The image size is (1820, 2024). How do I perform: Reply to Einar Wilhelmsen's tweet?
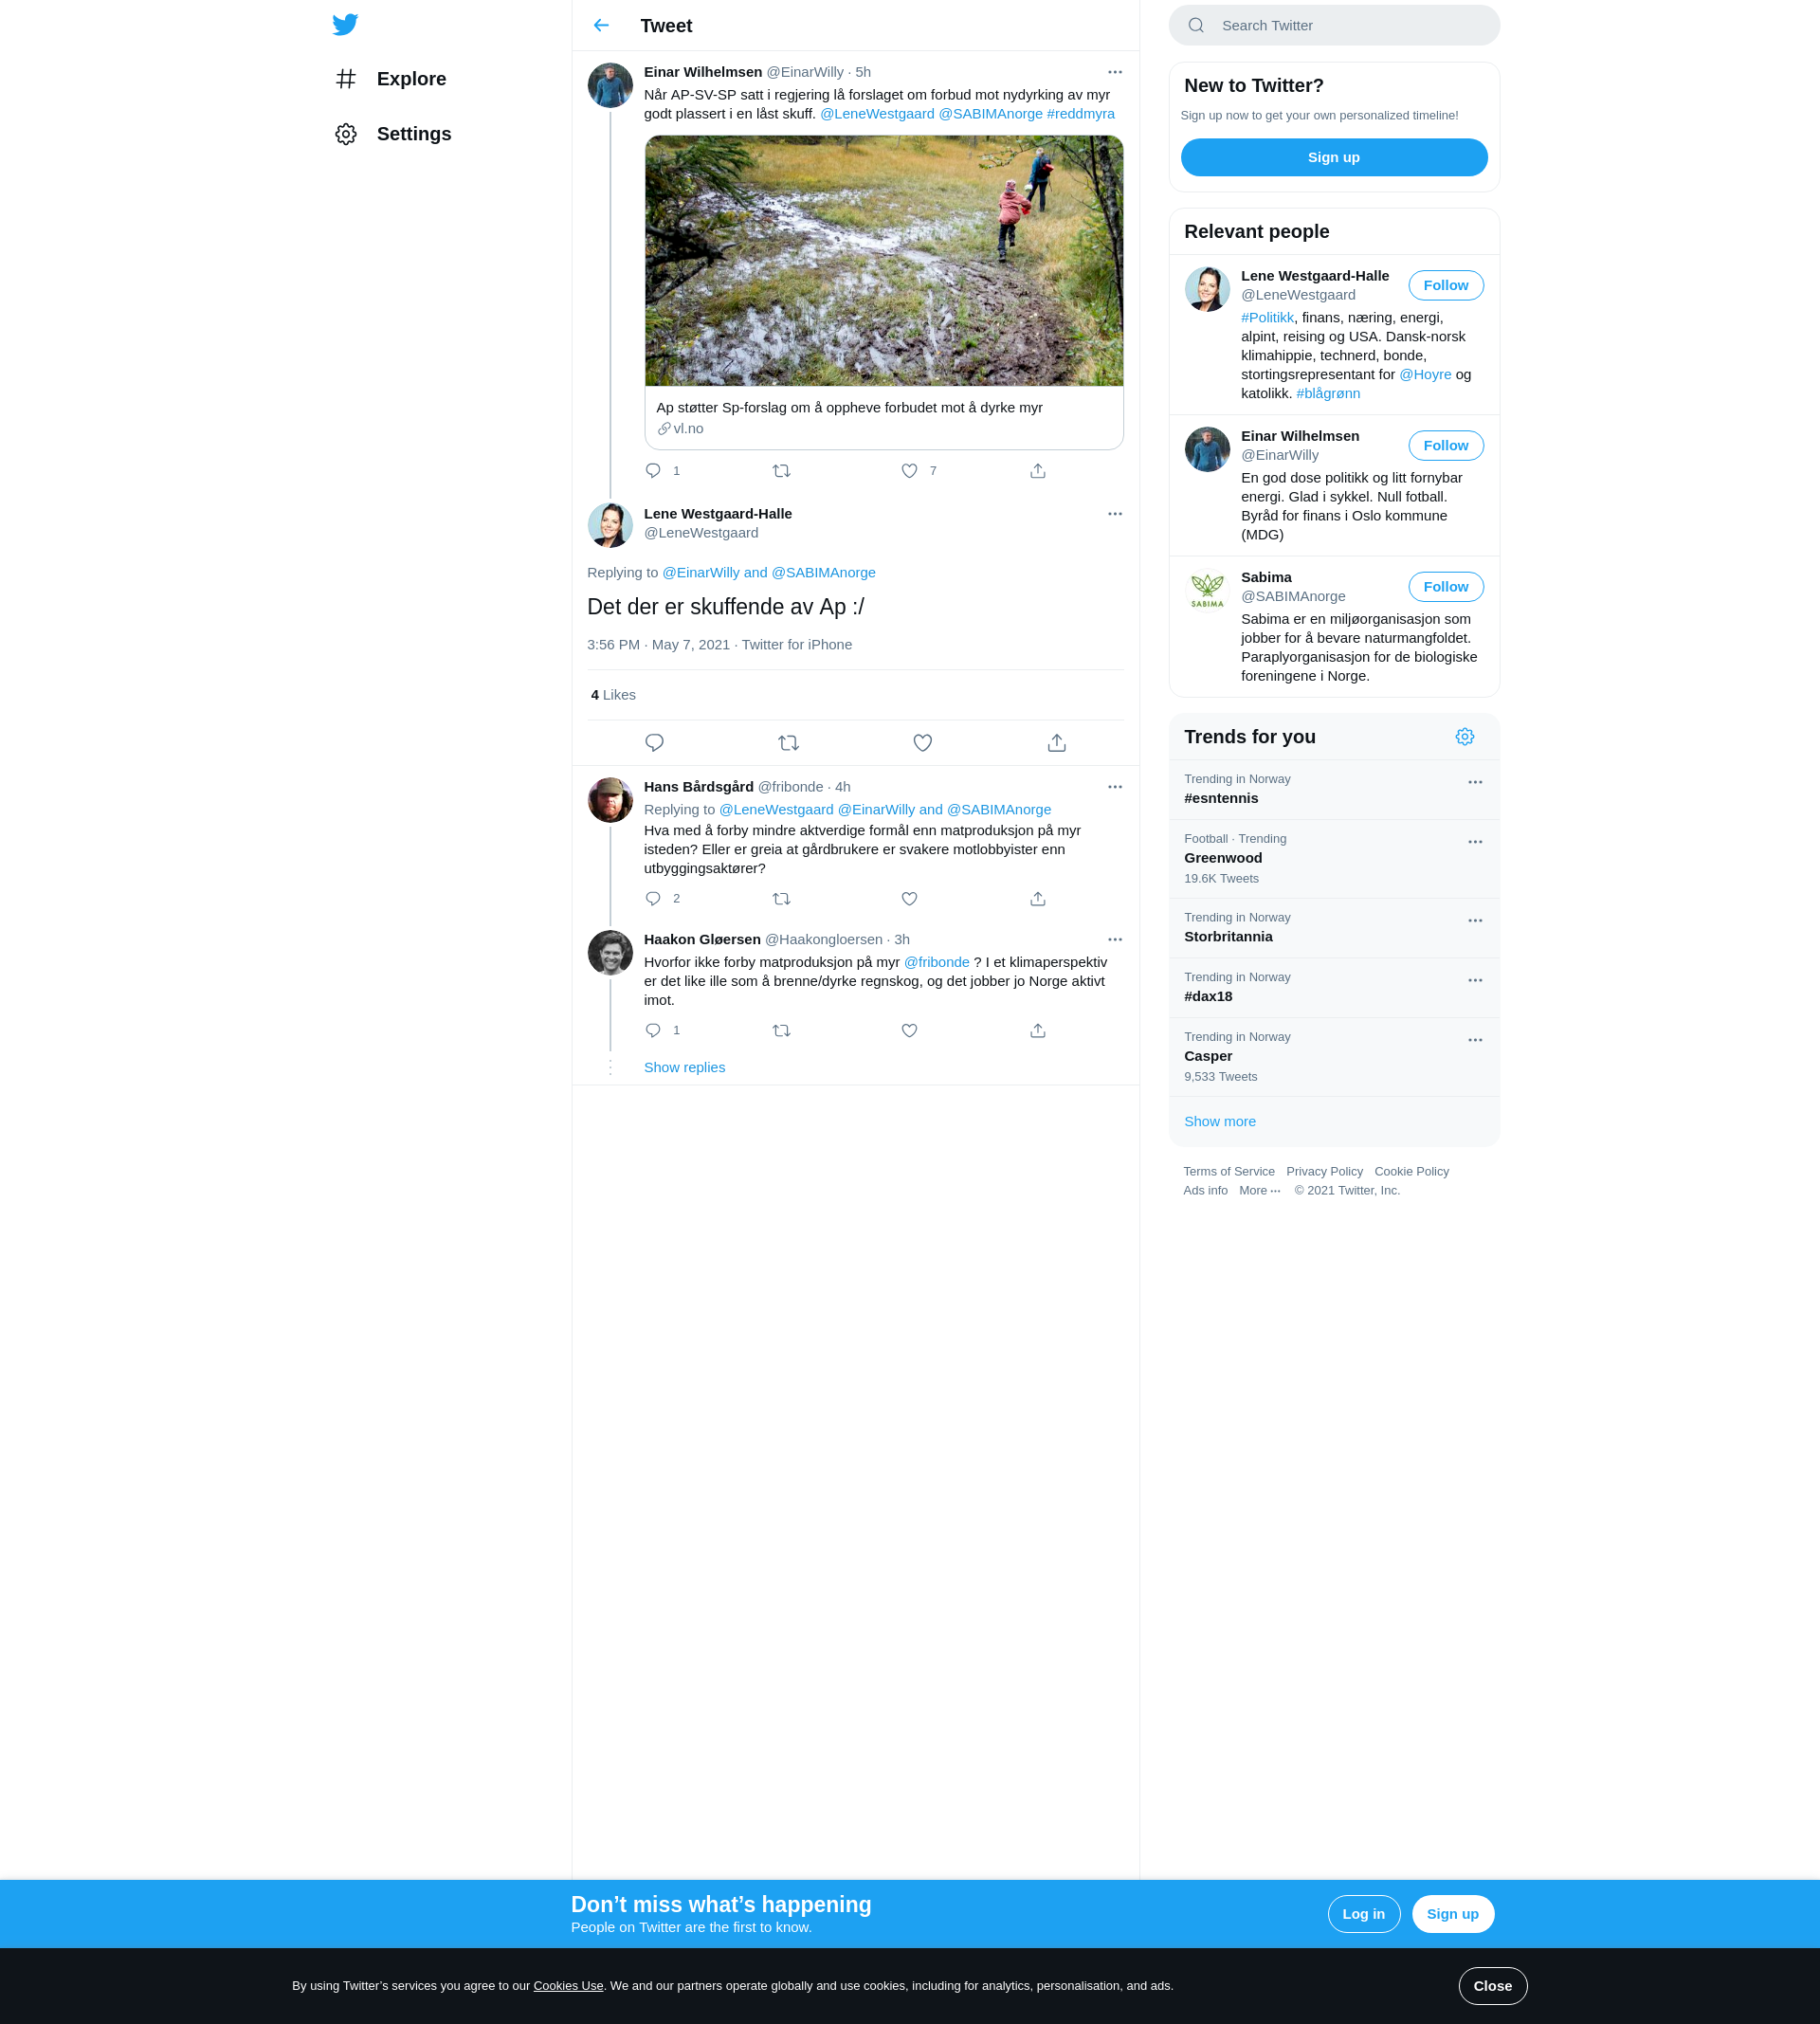[653, 470]
